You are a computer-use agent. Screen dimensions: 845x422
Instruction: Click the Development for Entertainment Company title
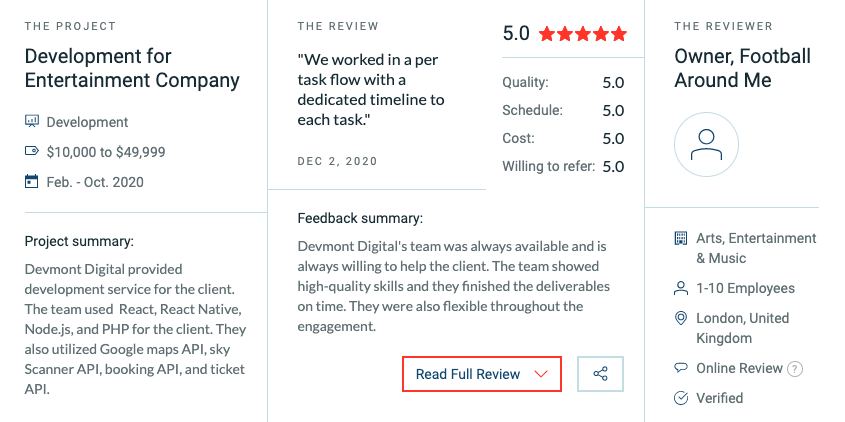pyautogui.click(x=132, y=68)
